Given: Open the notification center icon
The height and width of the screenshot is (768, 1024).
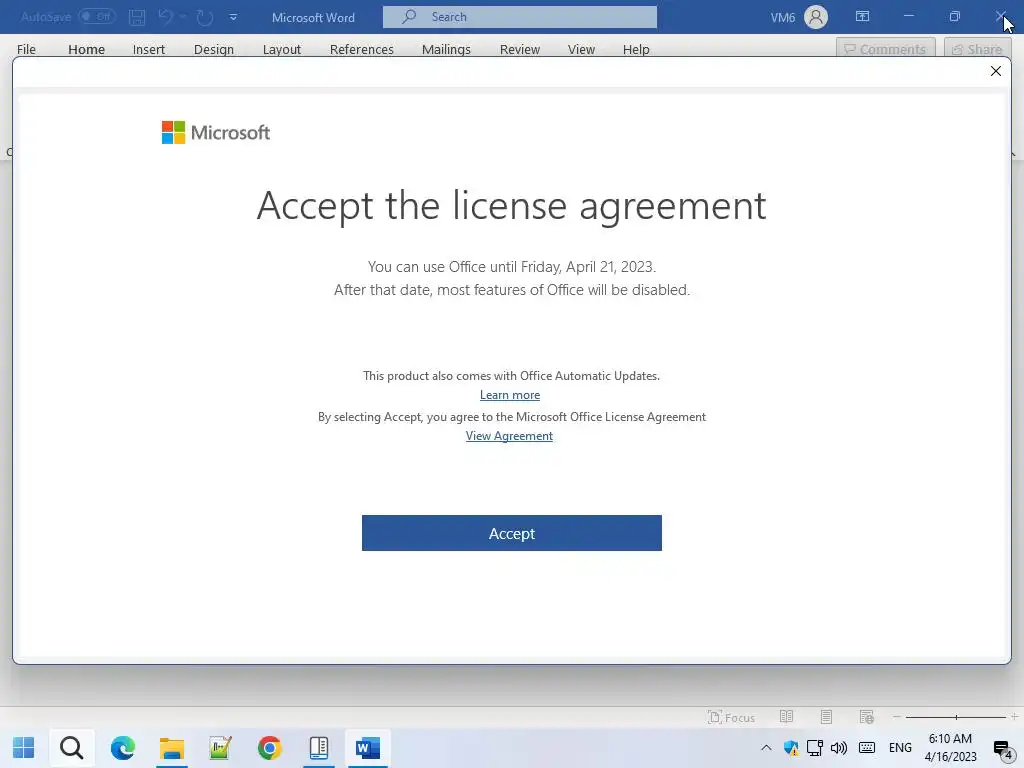Looking at the screenshot, I should pos(1002,748).
